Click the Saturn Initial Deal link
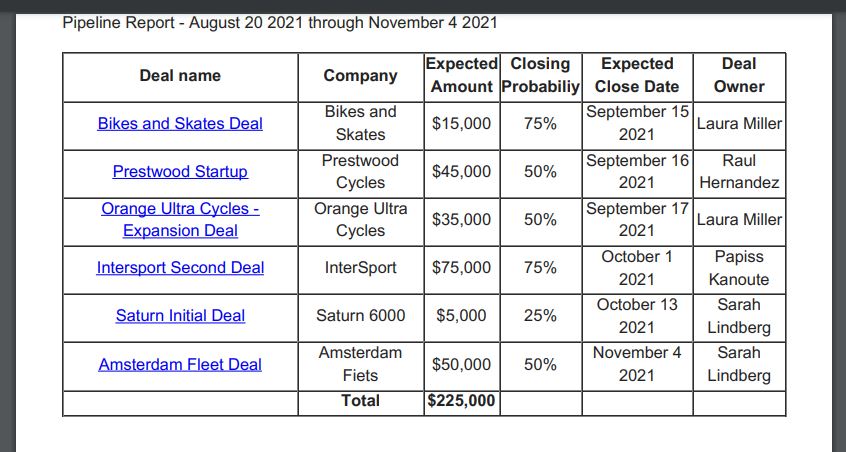This screenshot has height=452, width=846. [180, 316]
